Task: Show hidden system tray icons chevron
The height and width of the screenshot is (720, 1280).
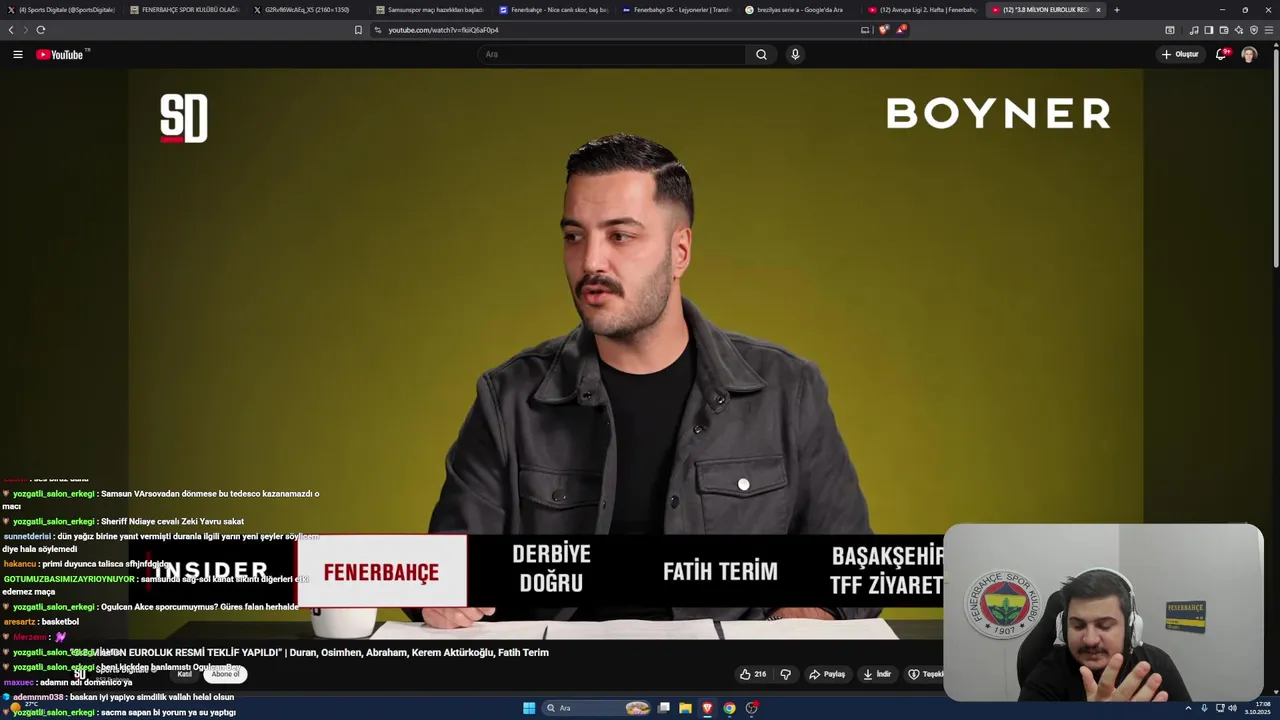Action: (1188, 708)
